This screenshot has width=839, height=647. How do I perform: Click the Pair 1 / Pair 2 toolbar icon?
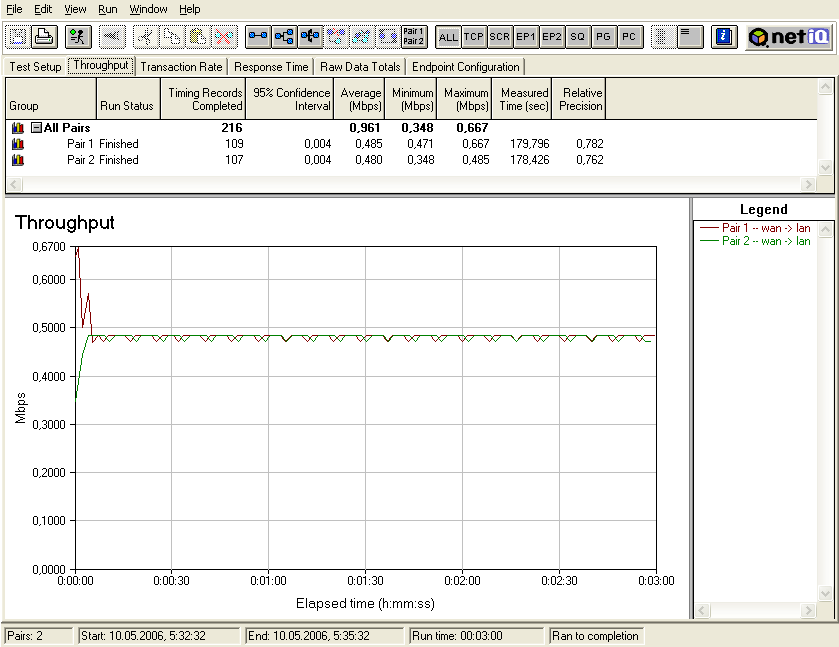coord(413,37)
